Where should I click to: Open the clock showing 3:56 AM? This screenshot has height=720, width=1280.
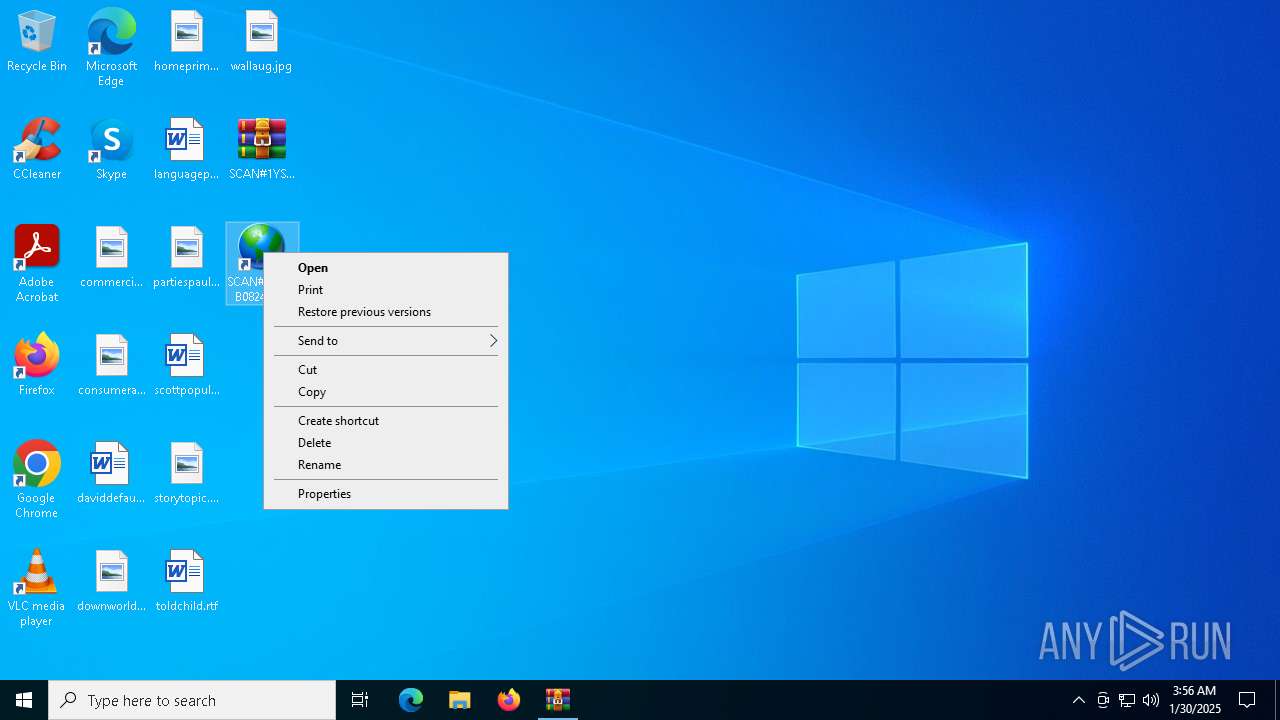[x=1195, y=700]
